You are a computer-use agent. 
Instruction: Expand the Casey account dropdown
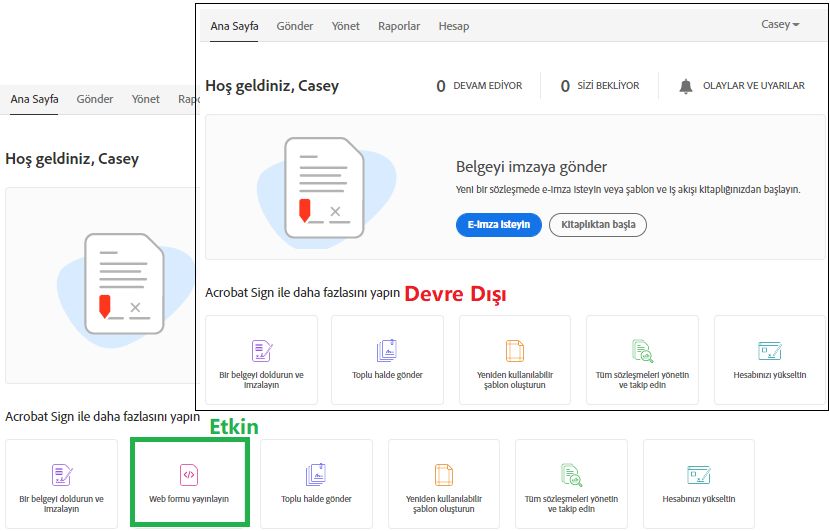(780, 24)
